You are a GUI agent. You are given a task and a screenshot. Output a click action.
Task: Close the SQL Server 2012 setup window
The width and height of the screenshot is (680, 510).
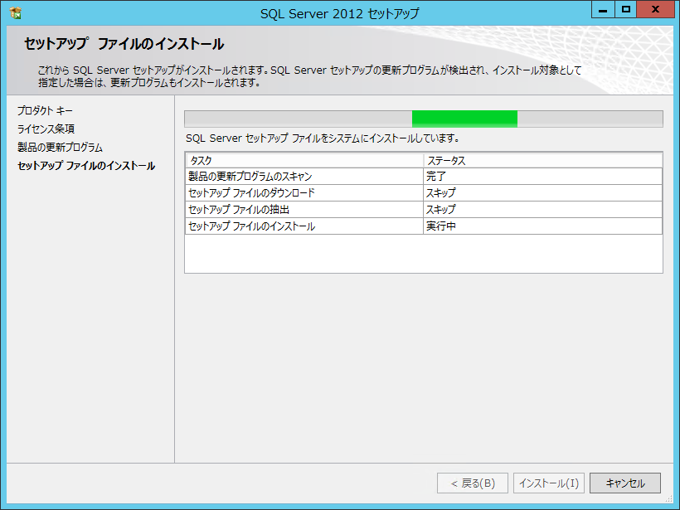(x=655, y=10)
